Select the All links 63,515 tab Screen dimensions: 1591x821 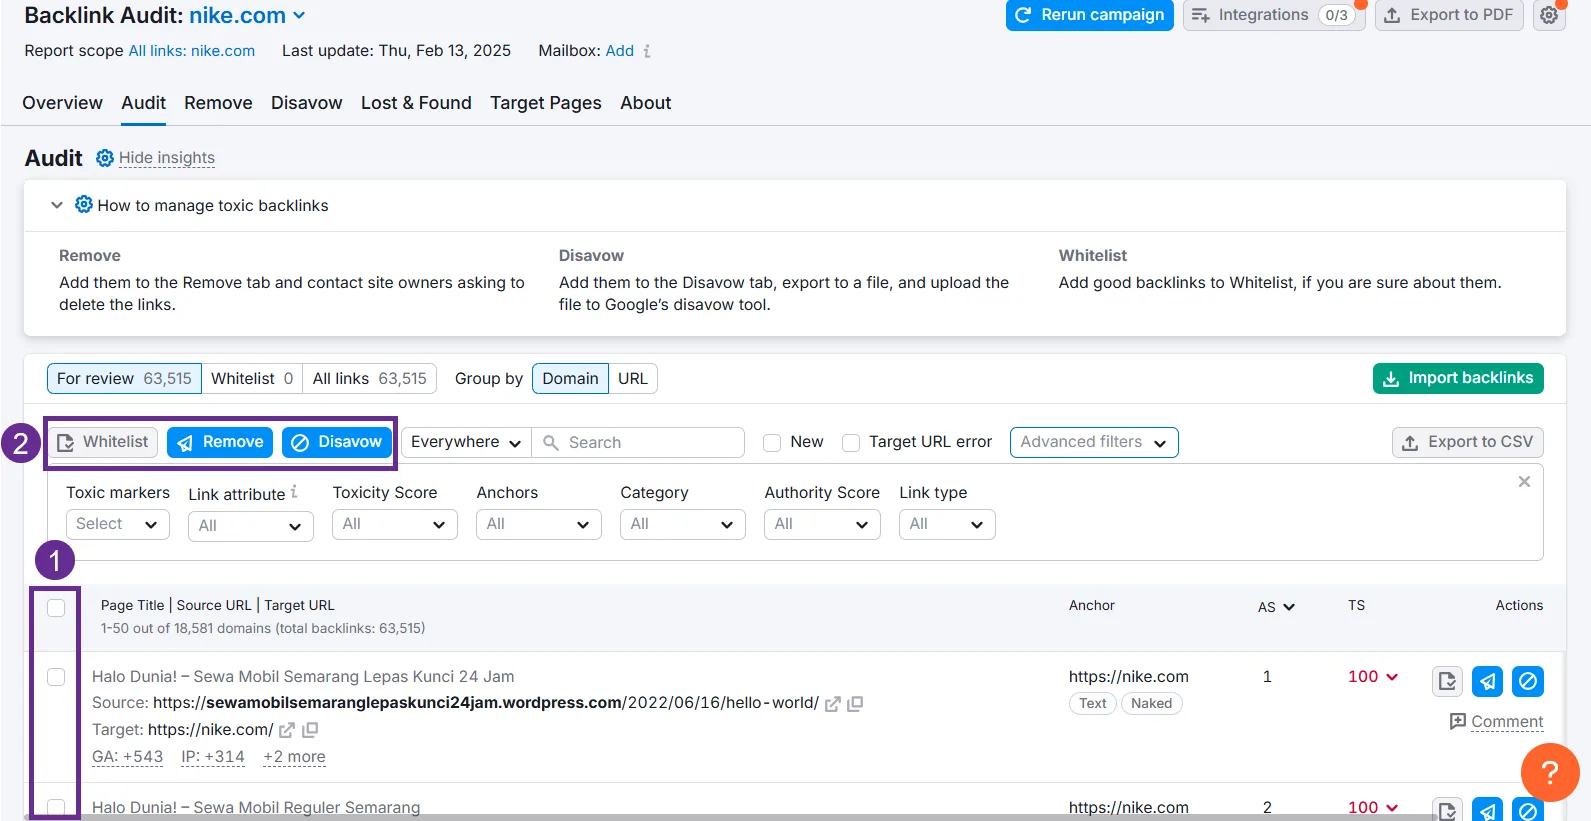[x=369, y=378]
